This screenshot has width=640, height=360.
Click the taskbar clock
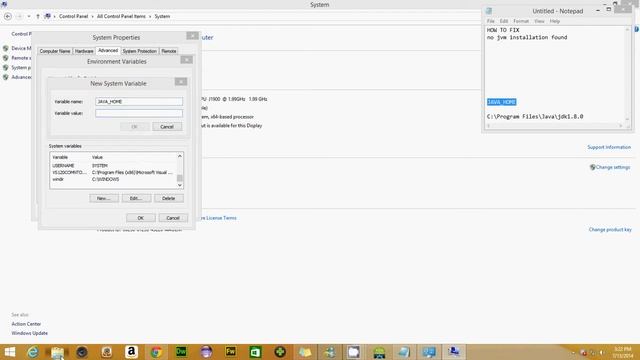pos(622,352)
